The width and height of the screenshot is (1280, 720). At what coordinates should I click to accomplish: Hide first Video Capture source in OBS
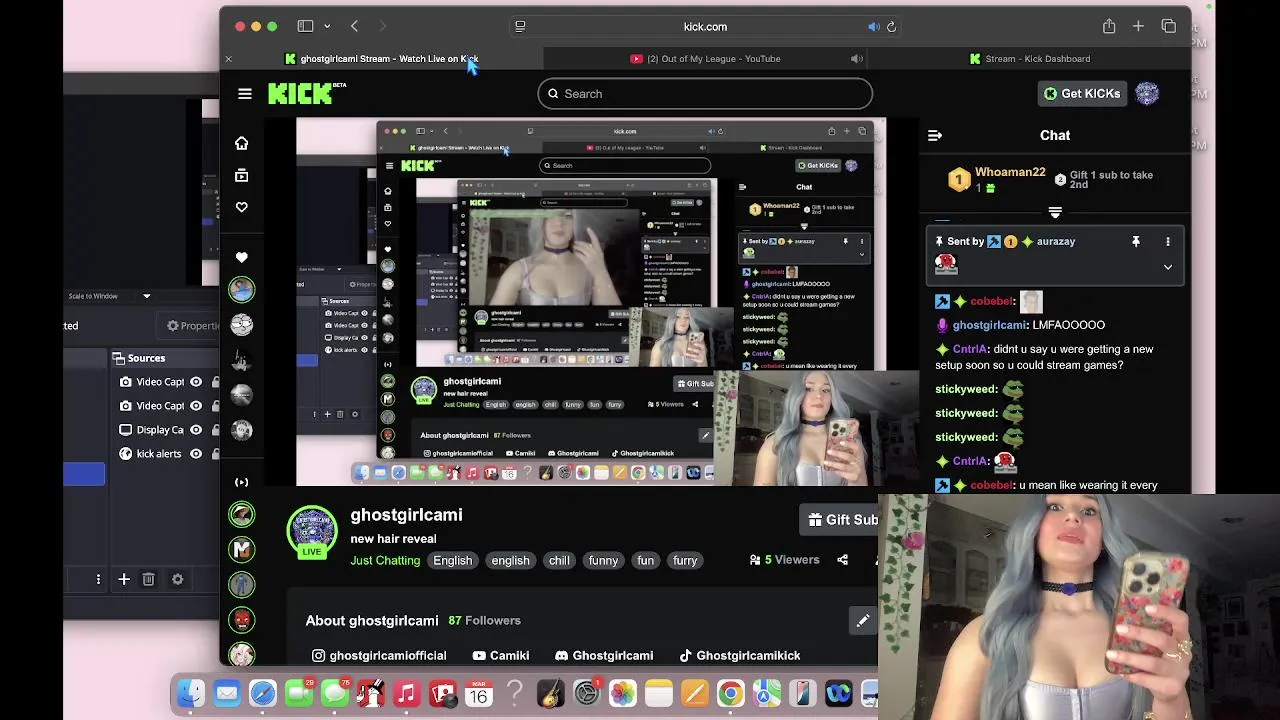pyautogui.click(x=196, y=382)
